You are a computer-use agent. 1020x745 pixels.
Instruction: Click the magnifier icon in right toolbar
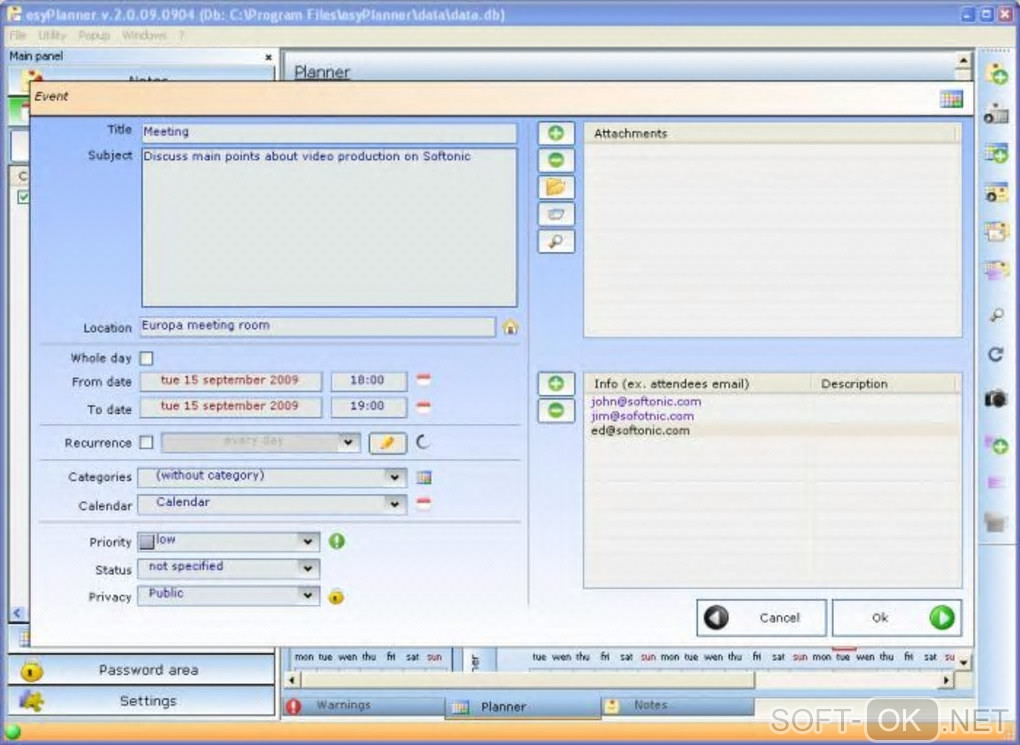pos(996,316)
